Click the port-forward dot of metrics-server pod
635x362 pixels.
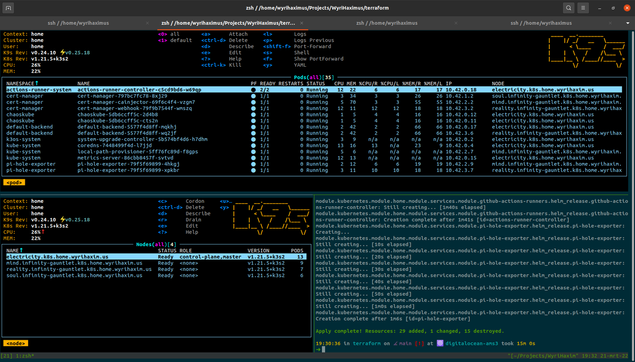(253, 158)
